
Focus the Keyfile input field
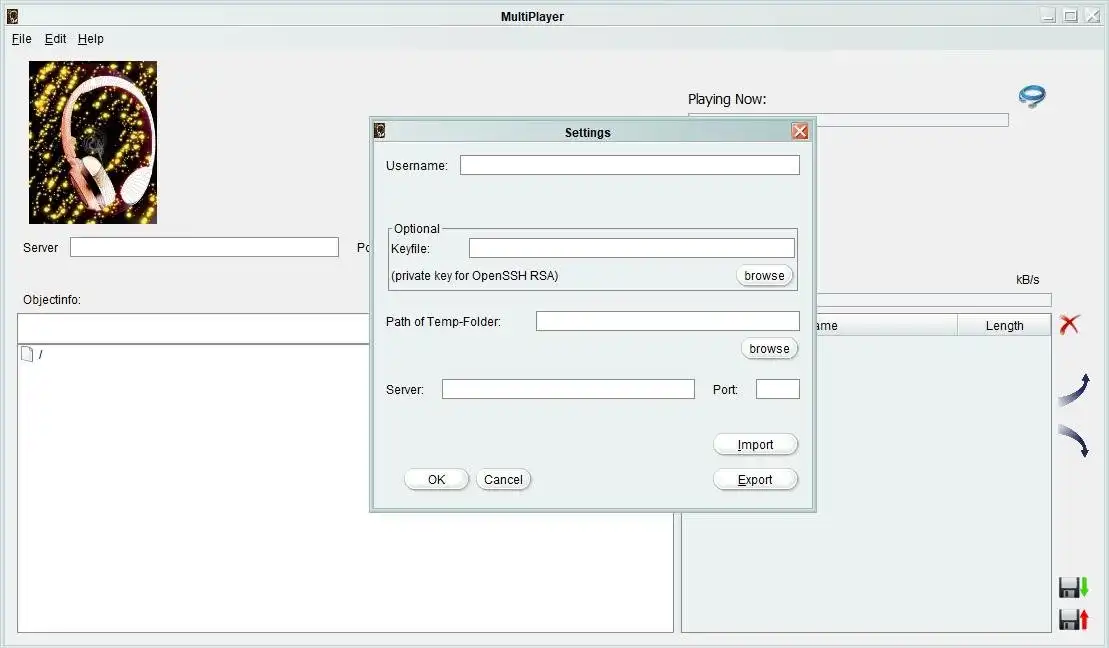tap(632, 248)
